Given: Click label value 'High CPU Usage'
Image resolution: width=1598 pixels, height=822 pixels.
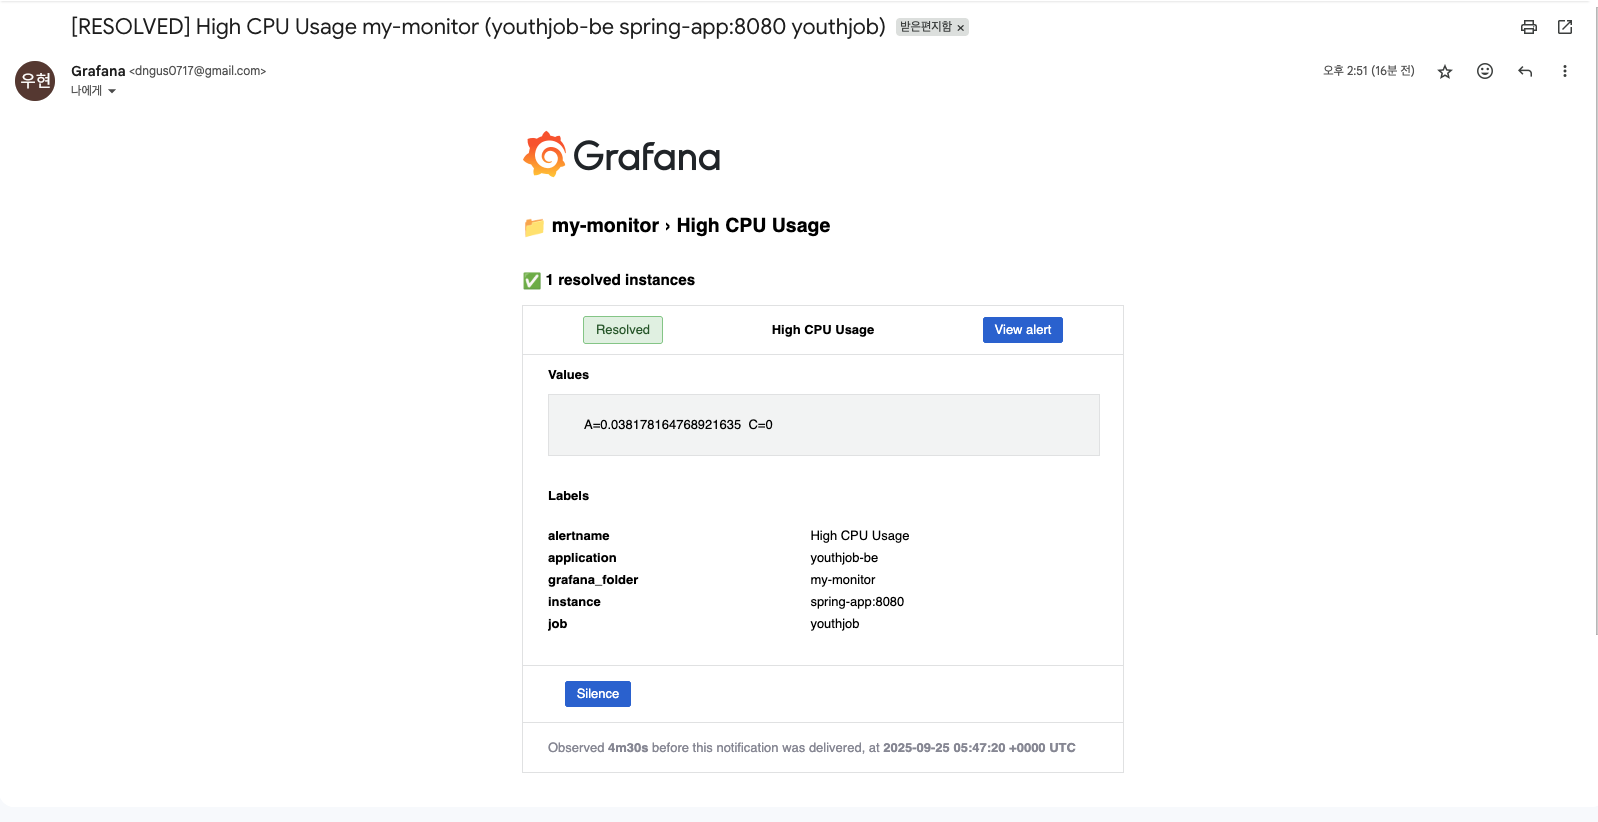Looking at the screenshot, I should [x=859, y=536].
